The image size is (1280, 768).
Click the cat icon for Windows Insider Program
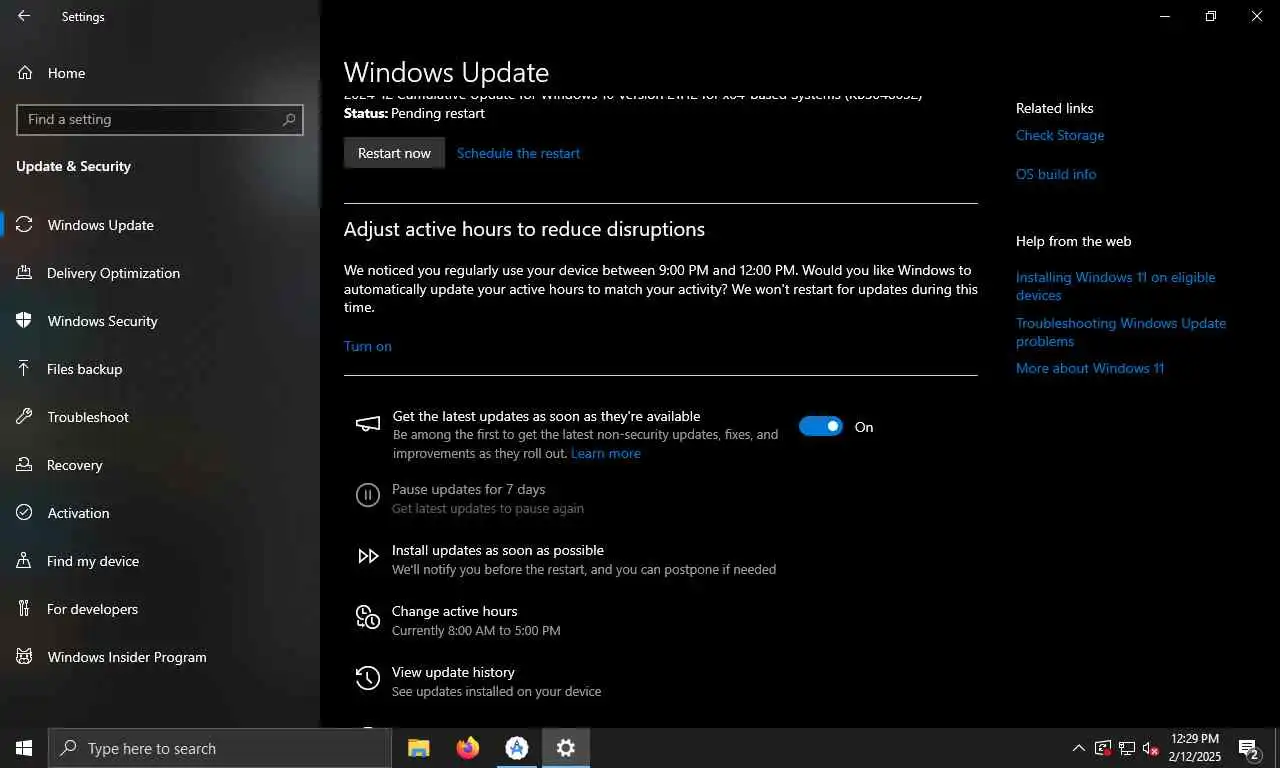[25, 657]
